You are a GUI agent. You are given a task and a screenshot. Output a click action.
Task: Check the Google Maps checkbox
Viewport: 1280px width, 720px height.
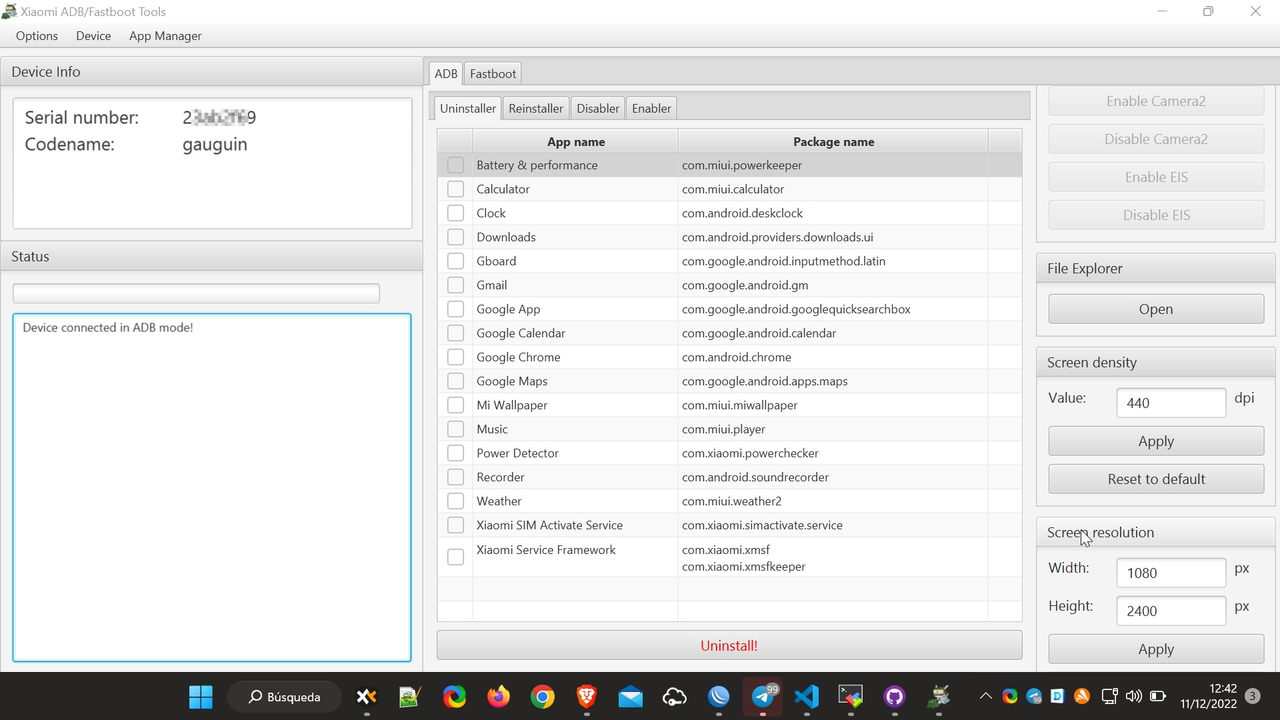(455, 381)
